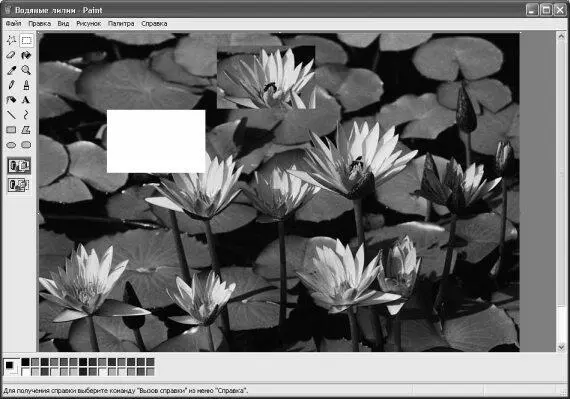Pick the Airbrush tool

click(x=11, y=100)
